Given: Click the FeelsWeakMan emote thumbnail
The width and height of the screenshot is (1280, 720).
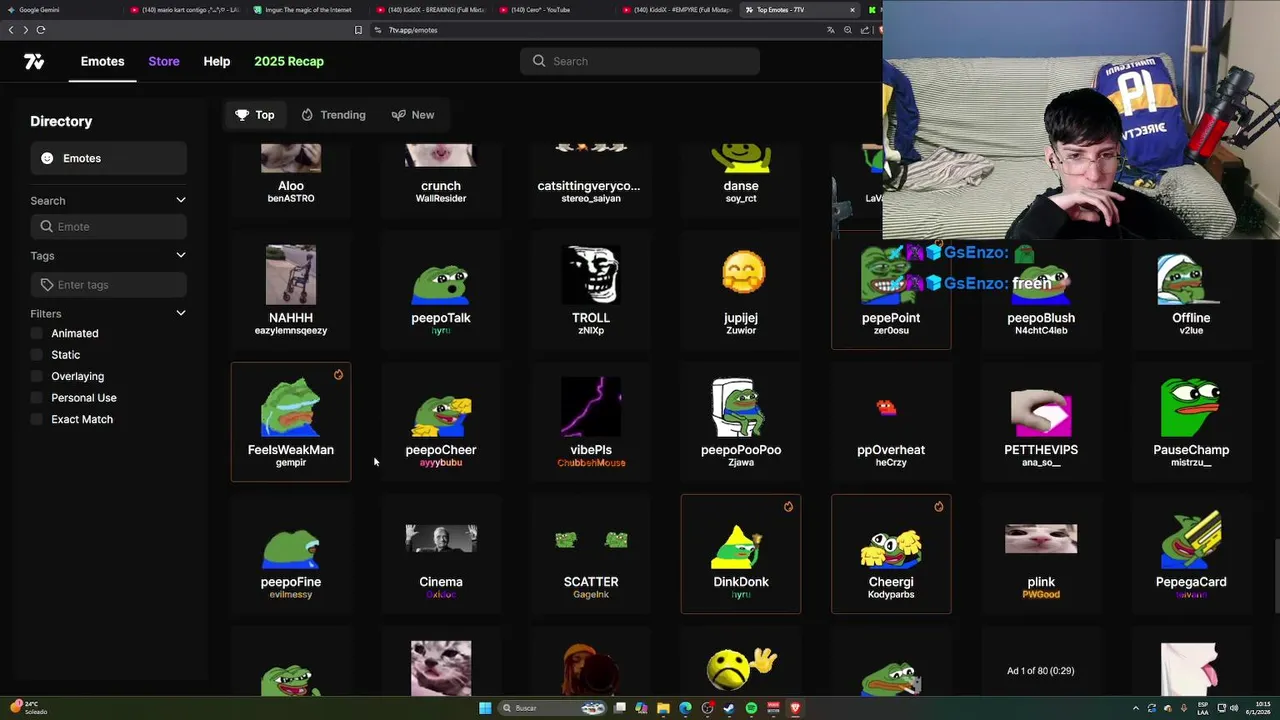Looking at the screenshot, I should coord(291,407).
